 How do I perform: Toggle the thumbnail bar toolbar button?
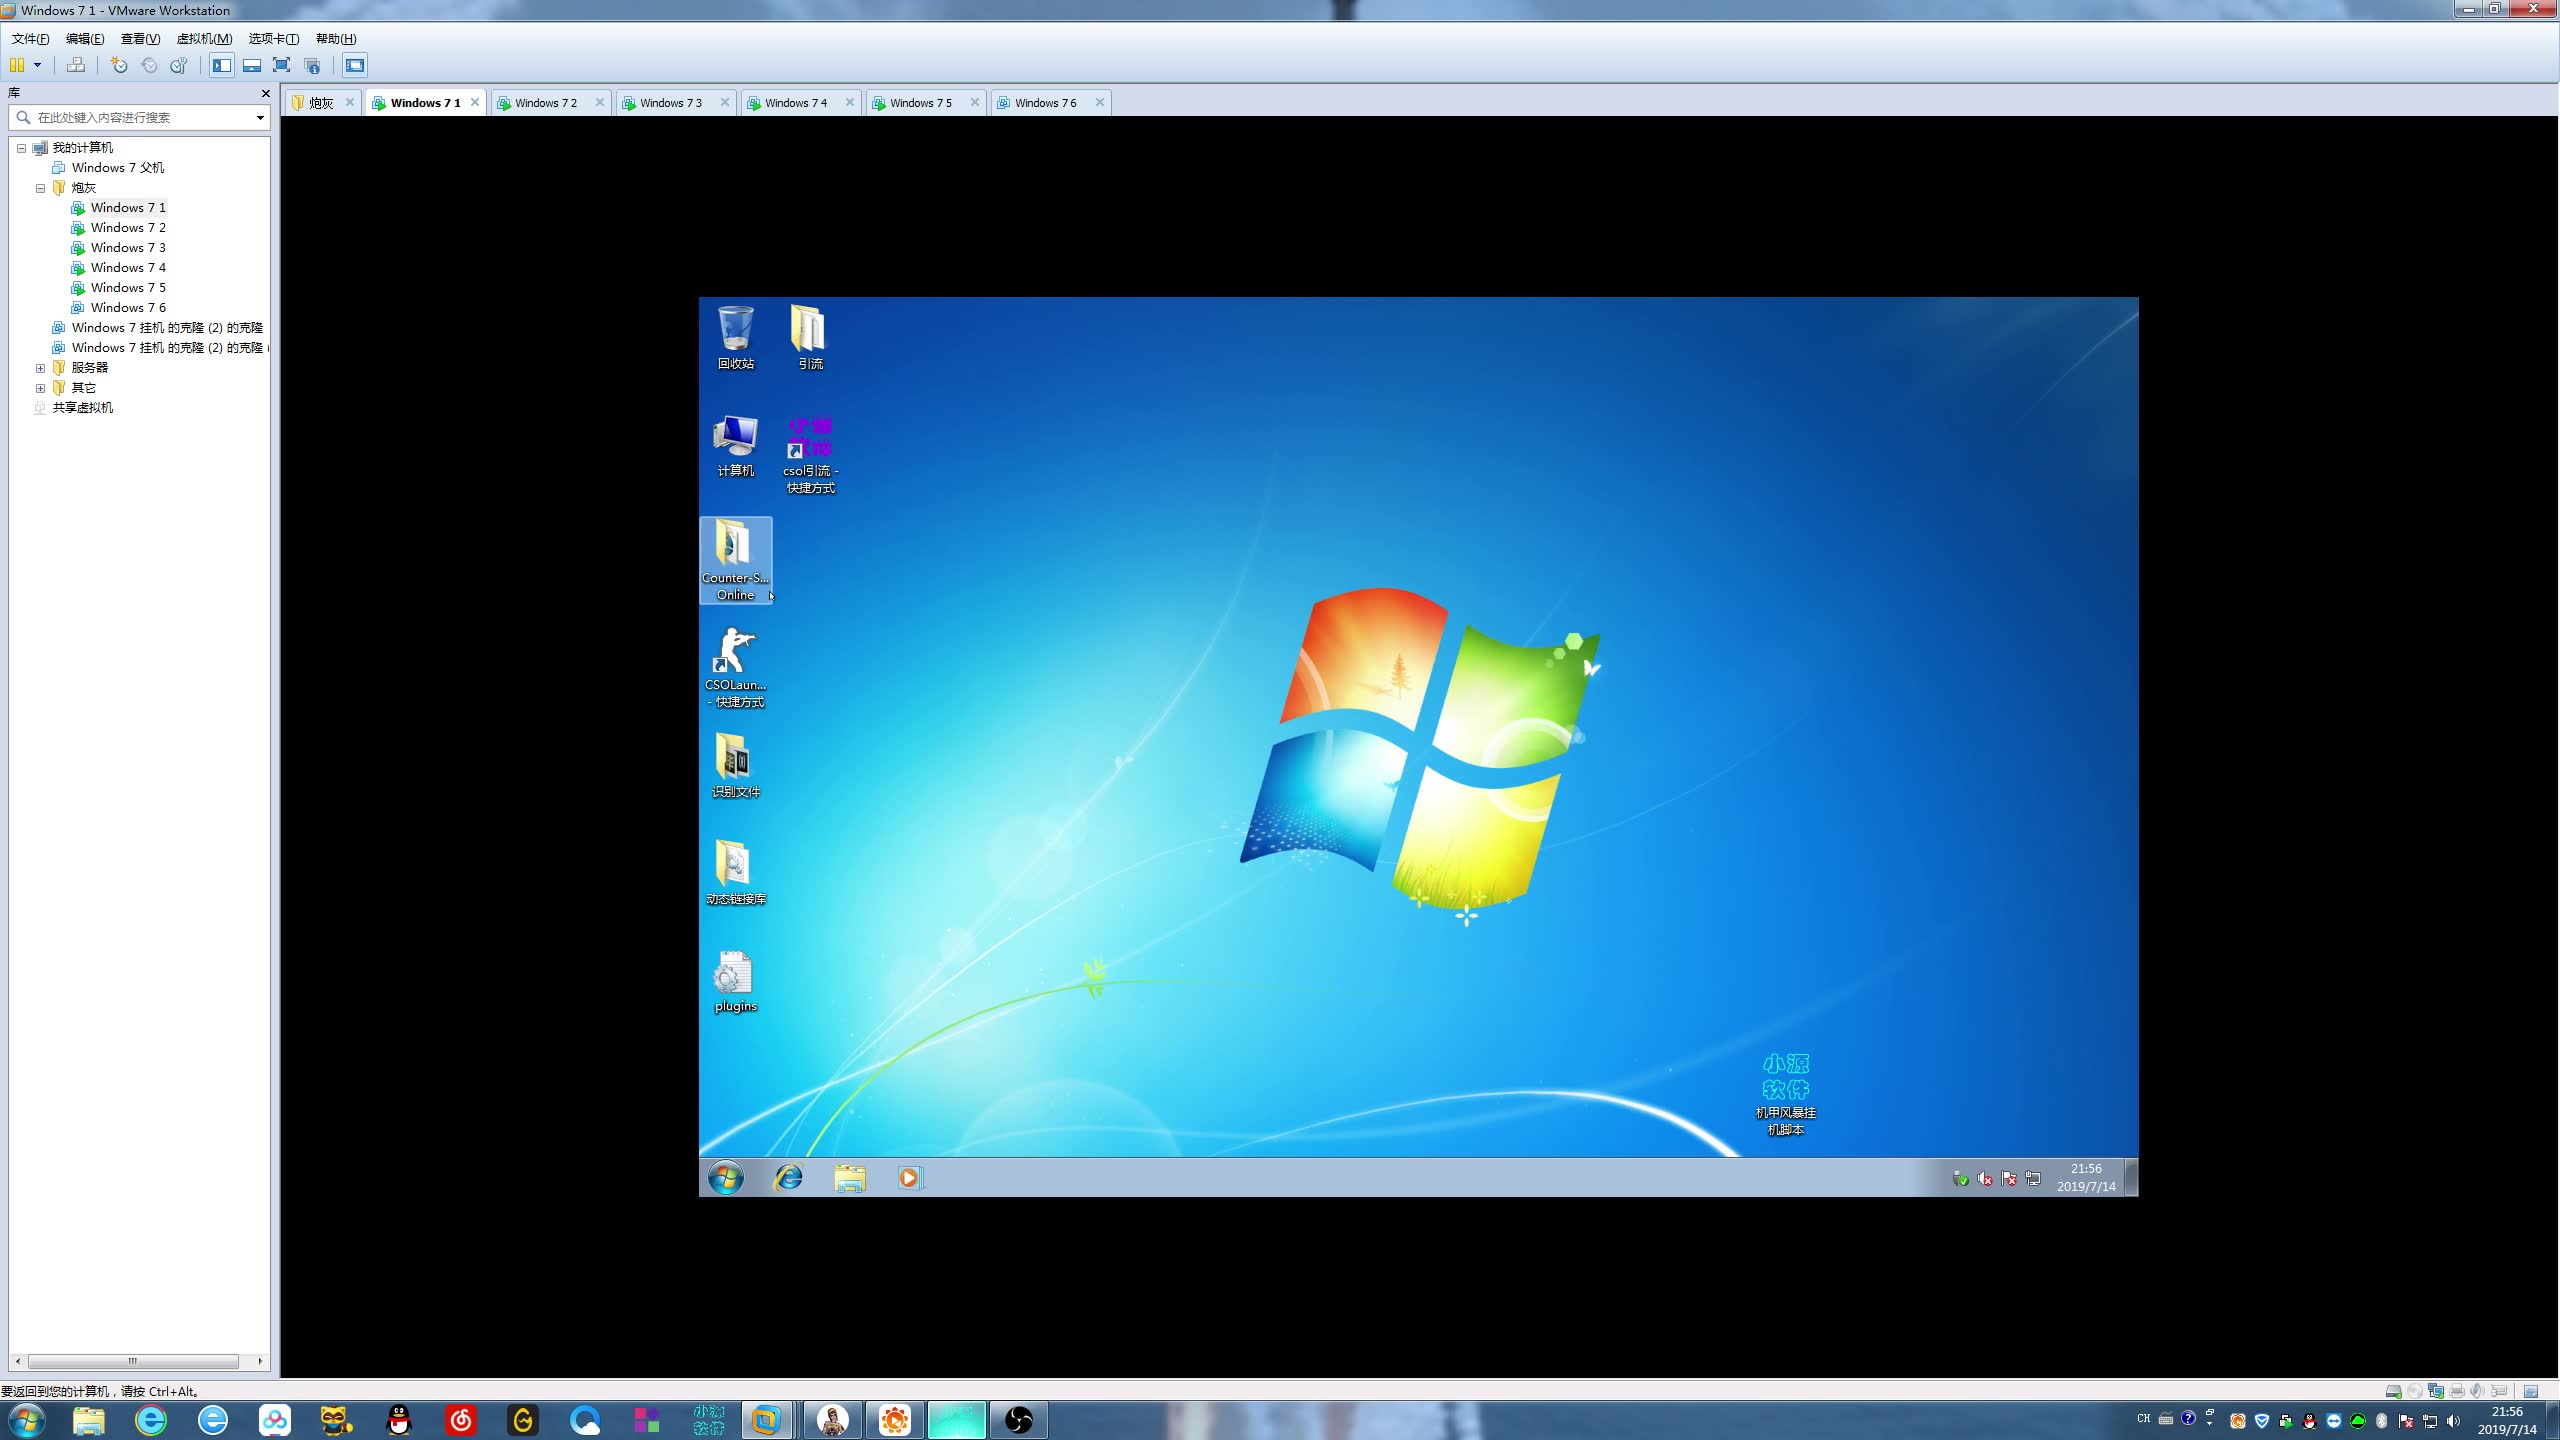(252, 65)
